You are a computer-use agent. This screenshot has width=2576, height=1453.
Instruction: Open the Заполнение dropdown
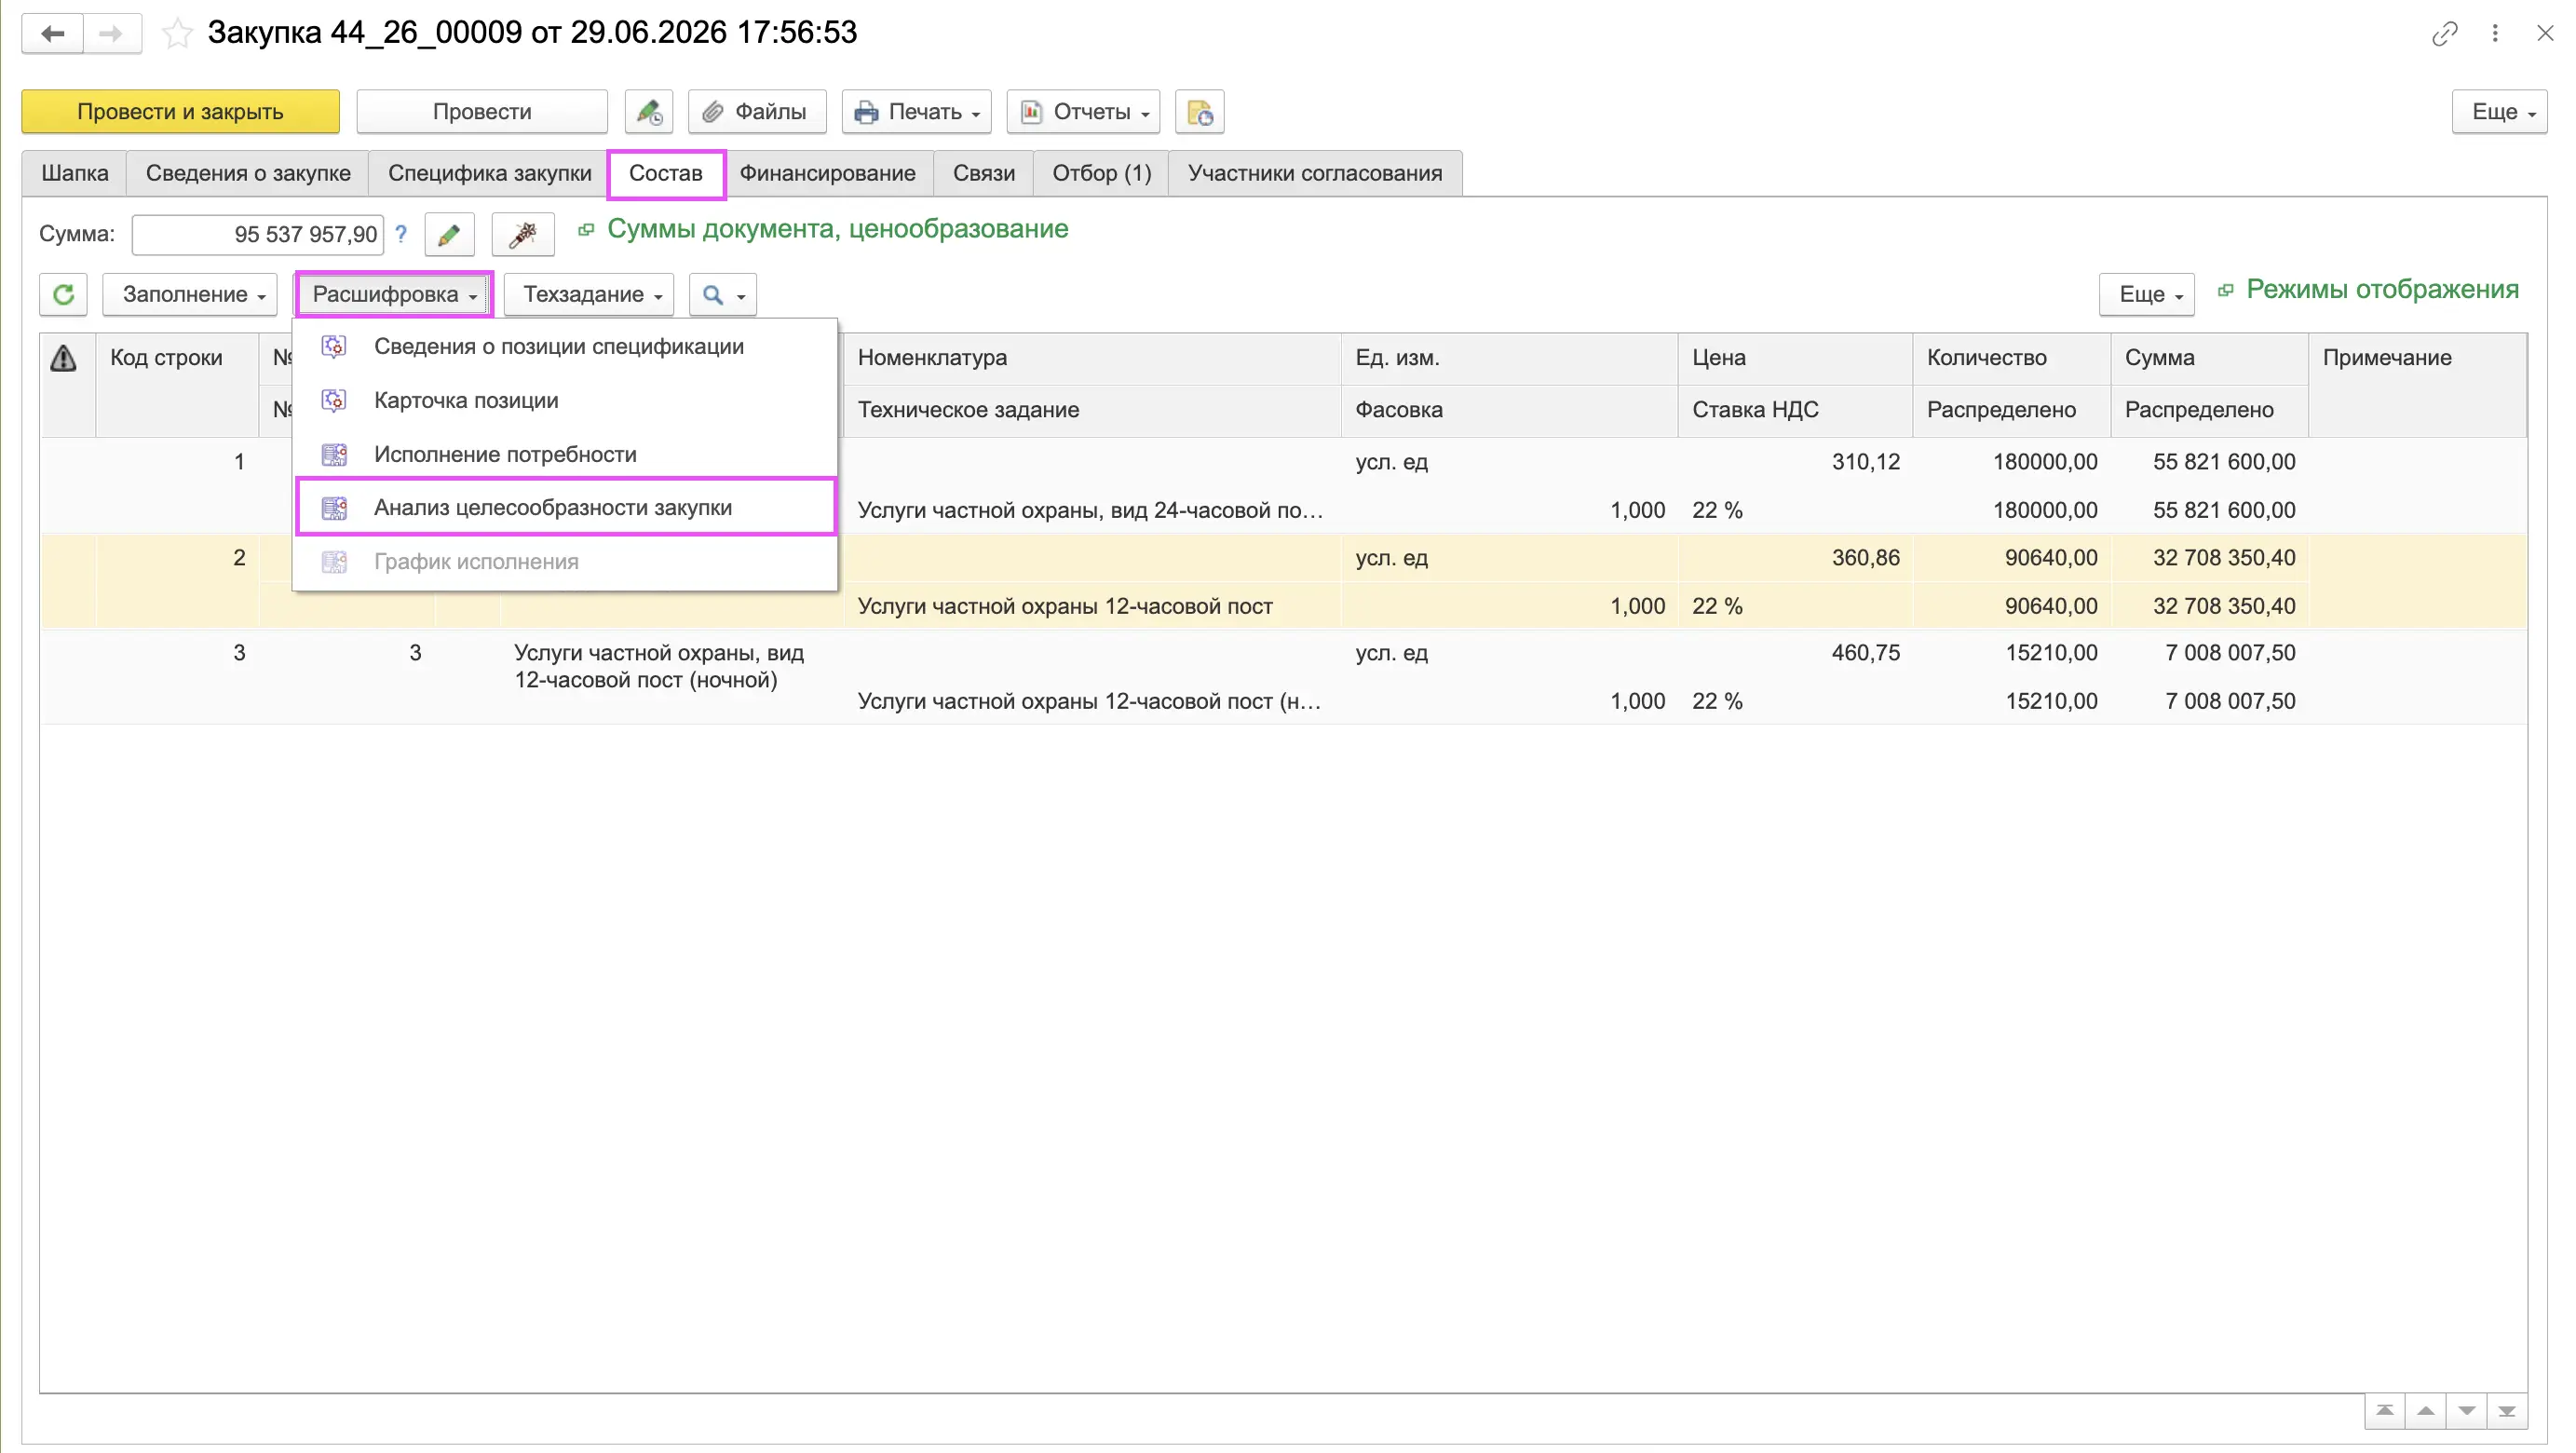click(x=190, y=294)
